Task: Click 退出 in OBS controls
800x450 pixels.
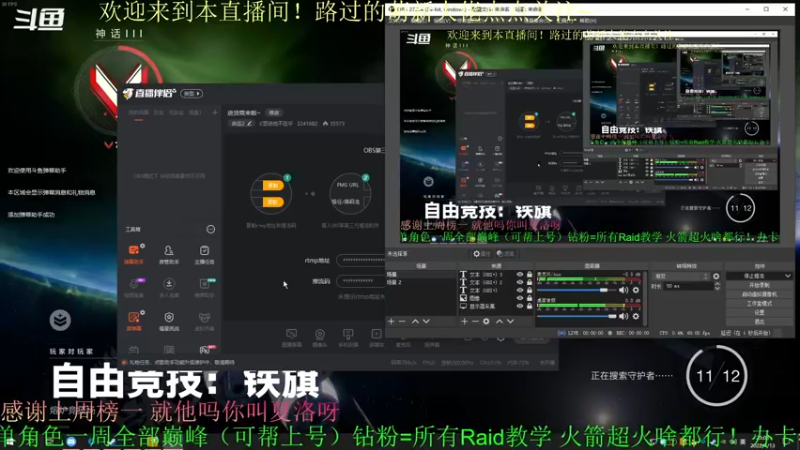Action: [759, 321]
